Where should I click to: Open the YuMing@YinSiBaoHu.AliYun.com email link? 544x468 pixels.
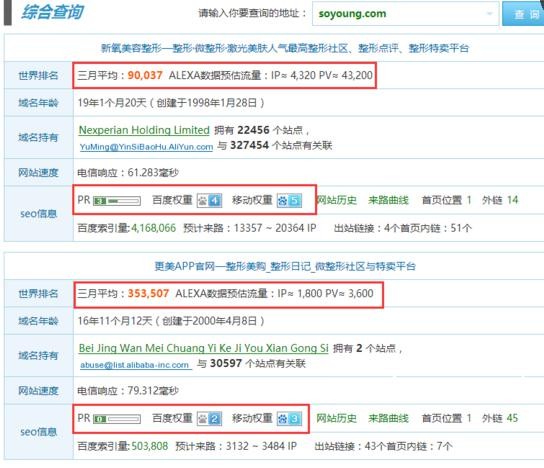[x=146, y=147]
